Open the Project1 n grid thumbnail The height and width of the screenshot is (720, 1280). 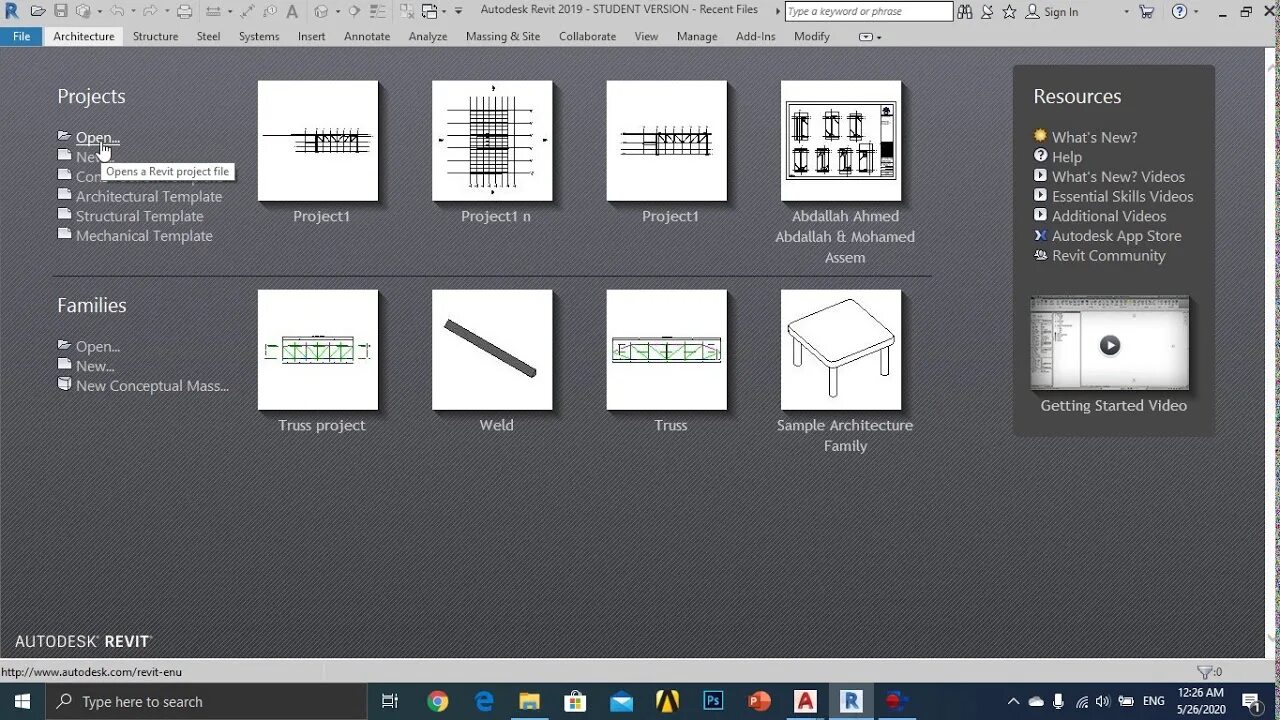pyautogui.click(x=492, y=141)
